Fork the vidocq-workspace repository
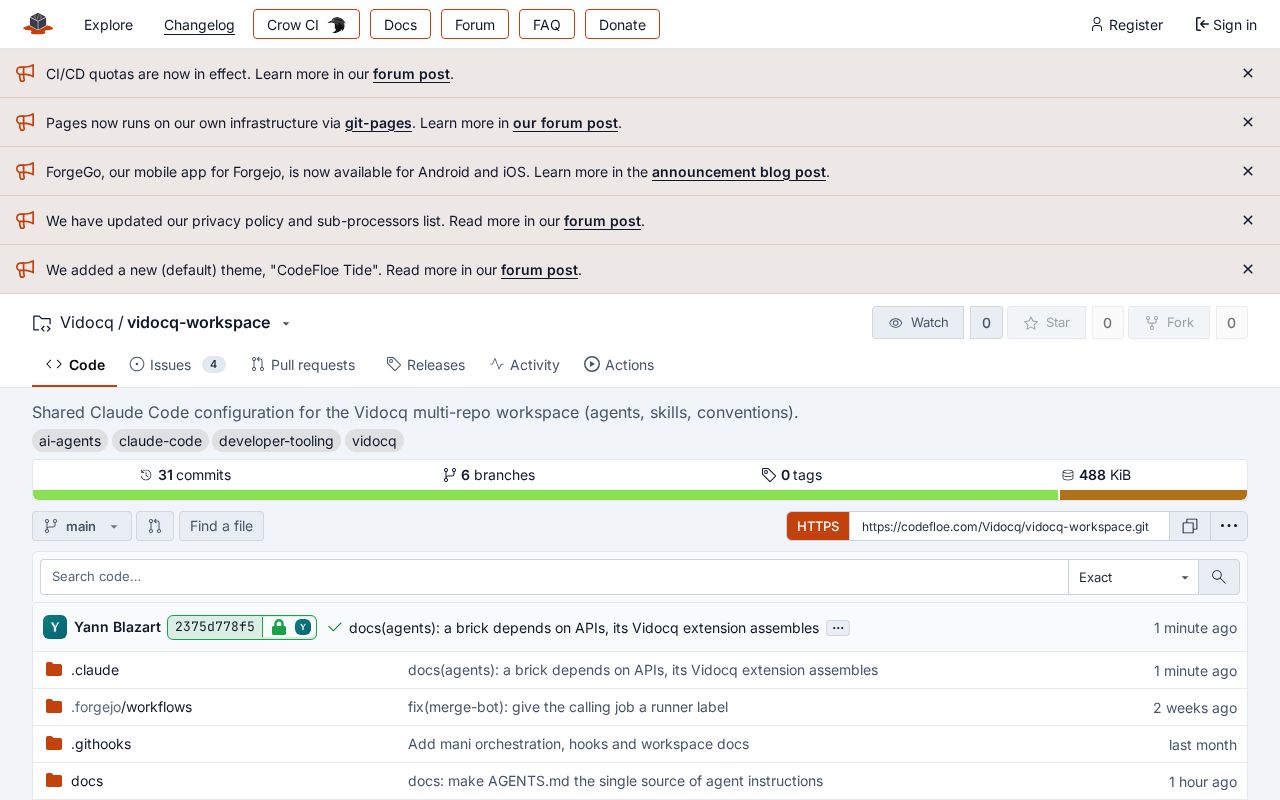 point(1169,322)
